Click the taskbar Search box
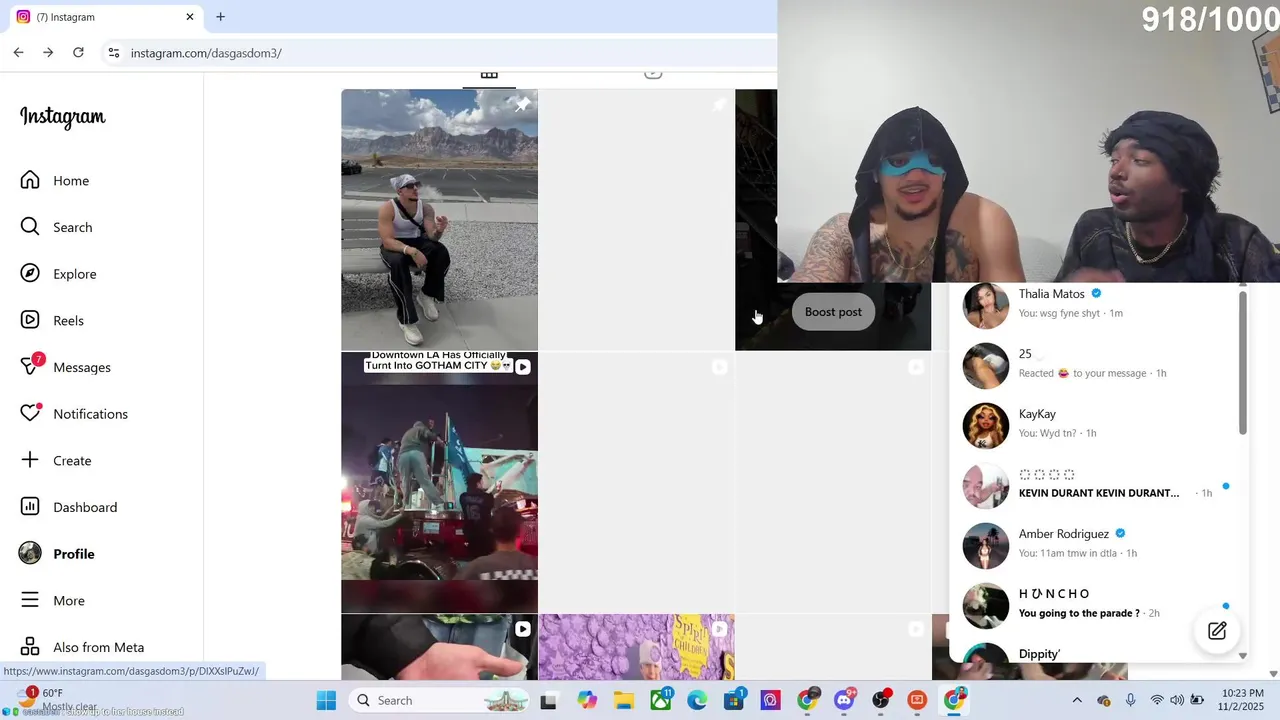The height and width of the screenshot is (720, 1280). click(x=440, y=700)
